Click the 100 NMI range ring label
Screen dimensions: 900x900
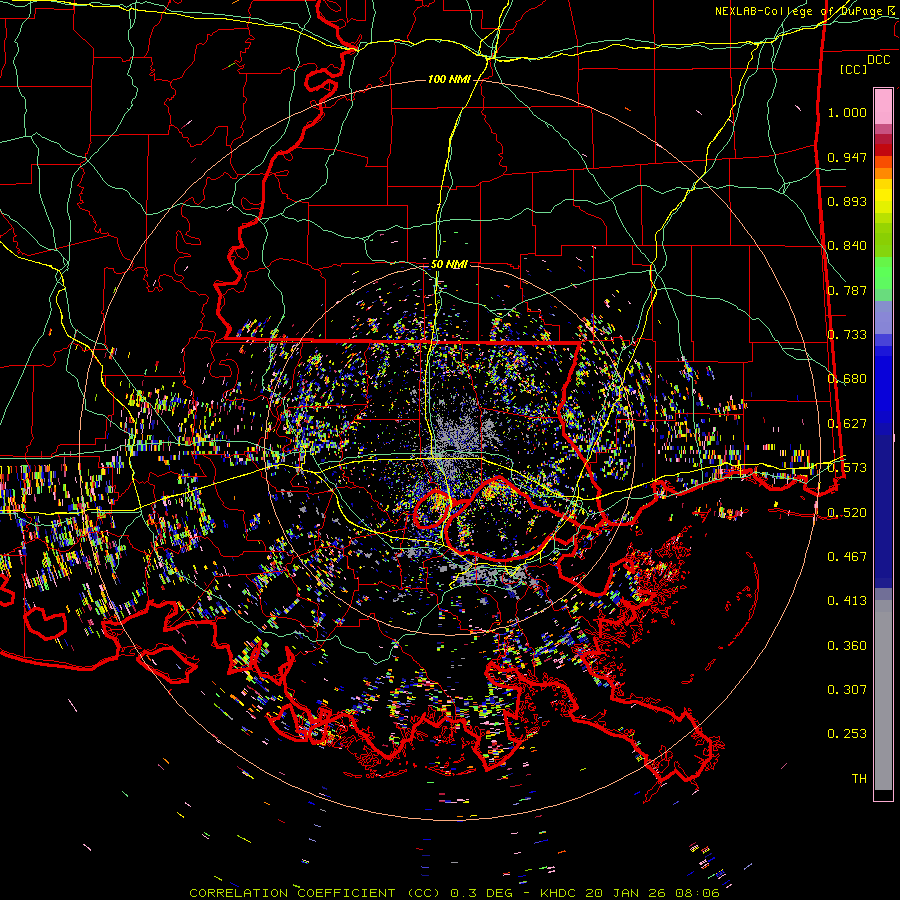(x=448, y=79)
